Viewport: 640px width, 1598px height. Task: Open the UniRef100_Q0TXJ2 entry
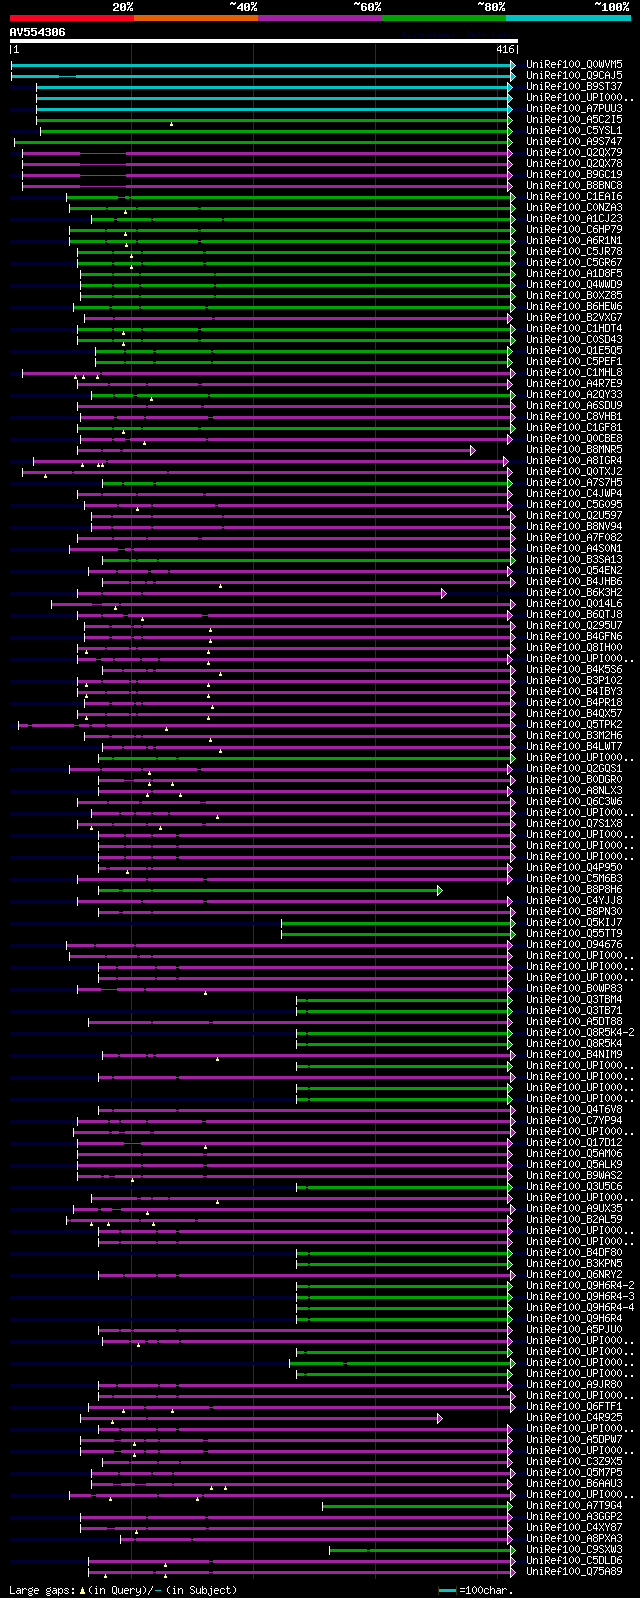pyautogui.click(x=574, y=471)
